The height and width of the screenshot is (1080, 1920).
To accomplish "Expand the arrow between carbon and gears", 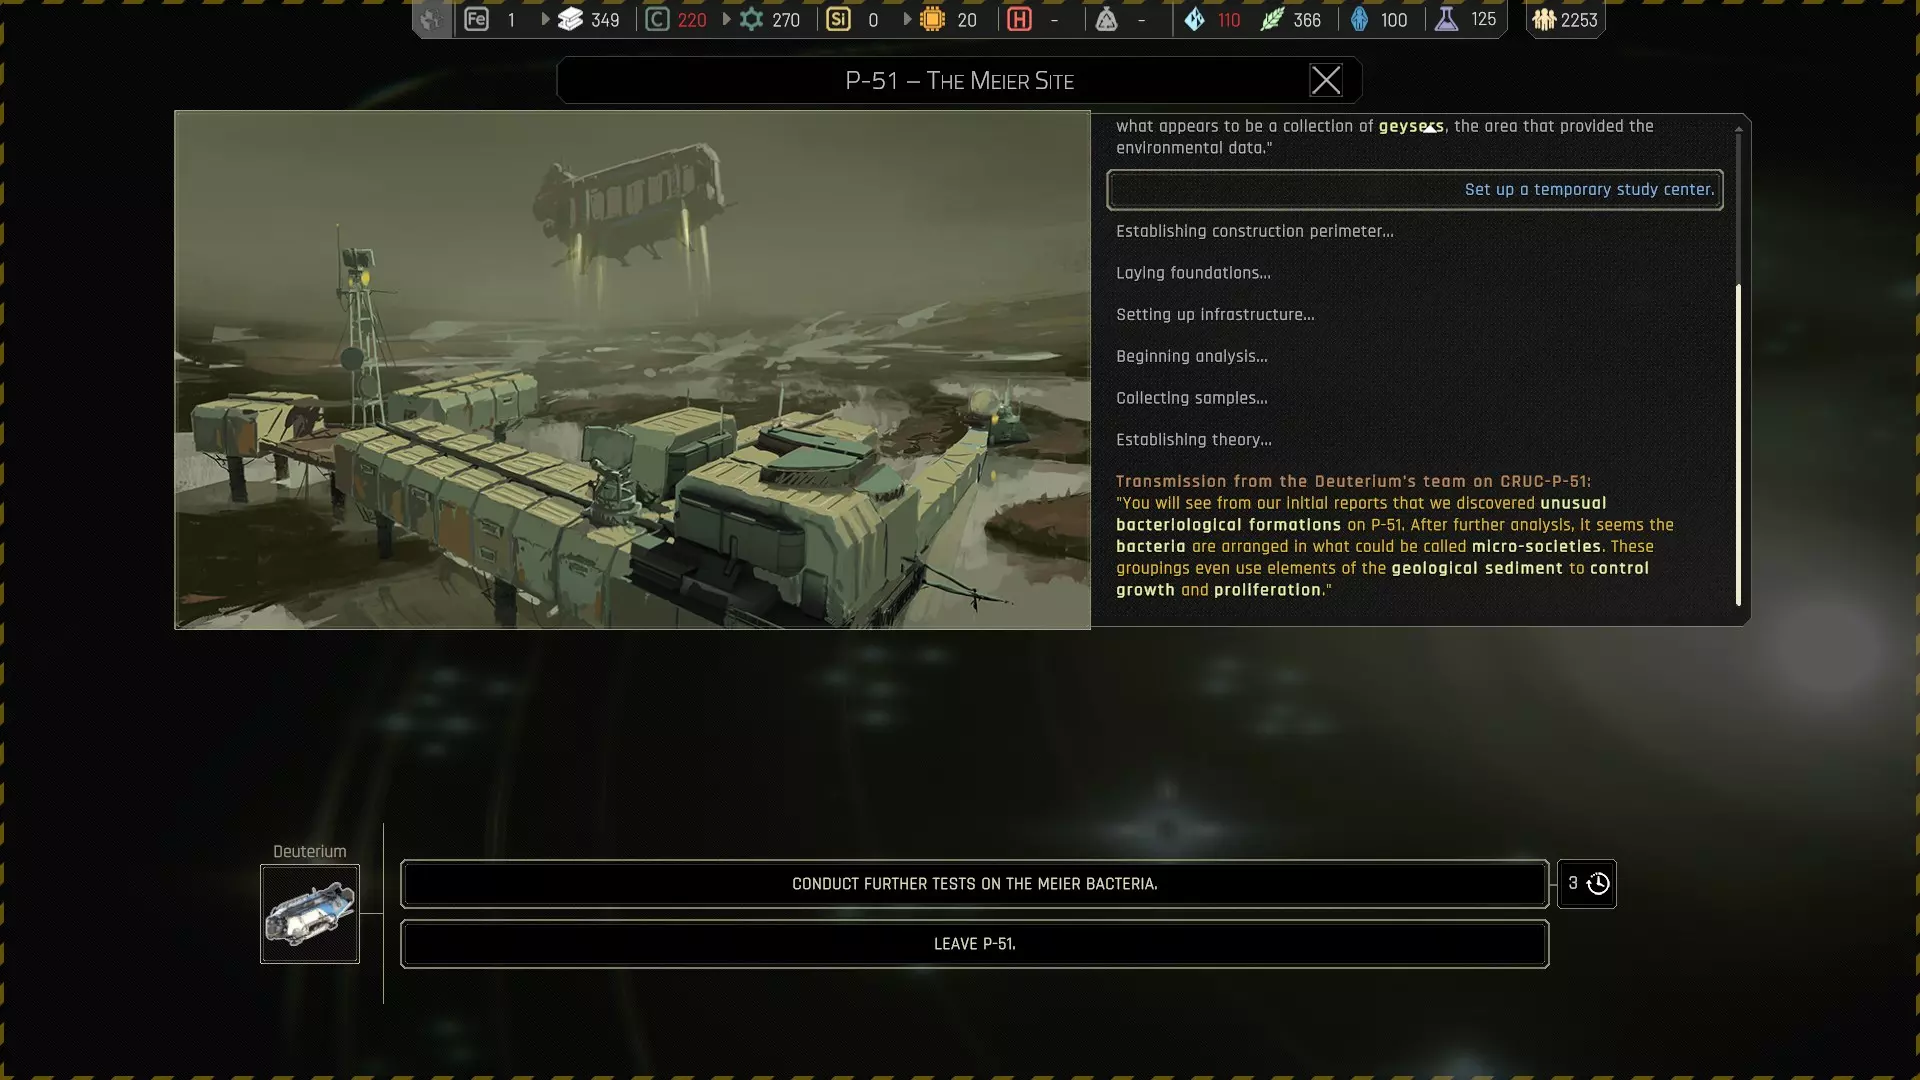I will click(x=727, y=20).
